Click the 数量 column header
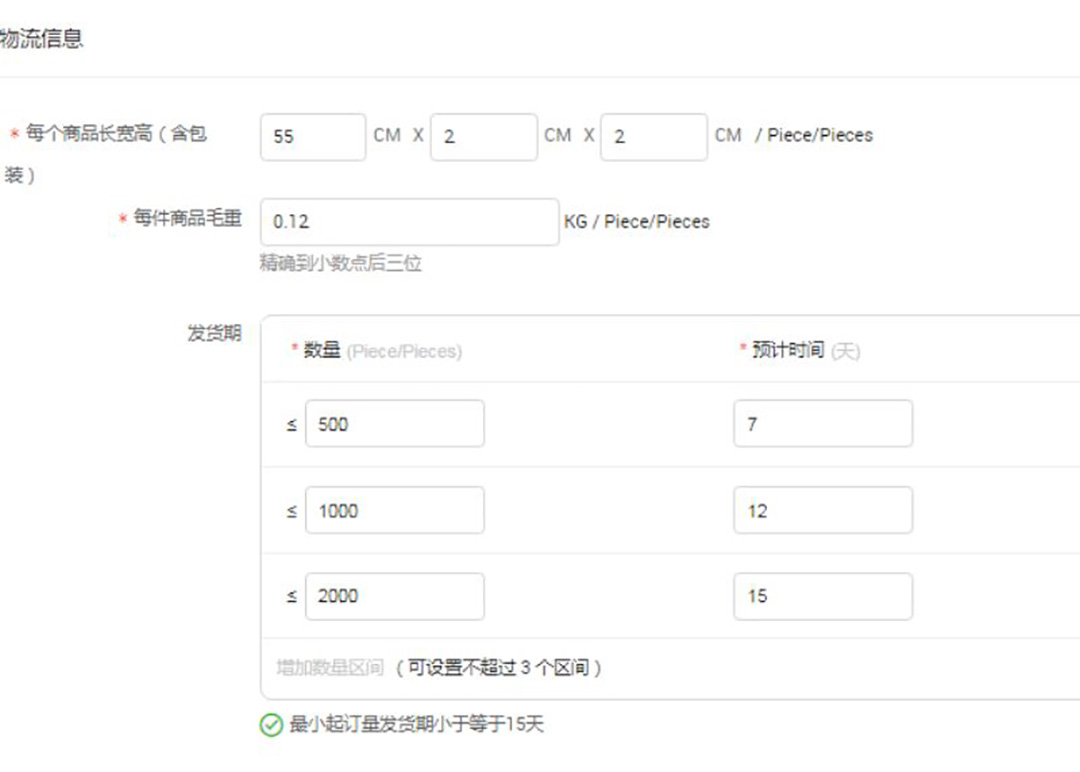 click(x=322, y=350)
